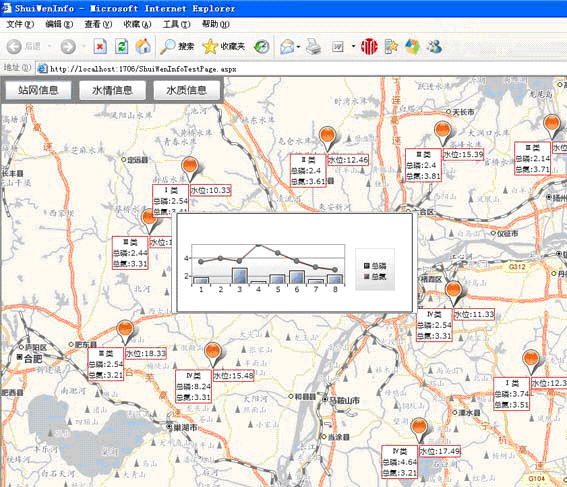Open the 收藏(A) menu

[x=137, y=24]
